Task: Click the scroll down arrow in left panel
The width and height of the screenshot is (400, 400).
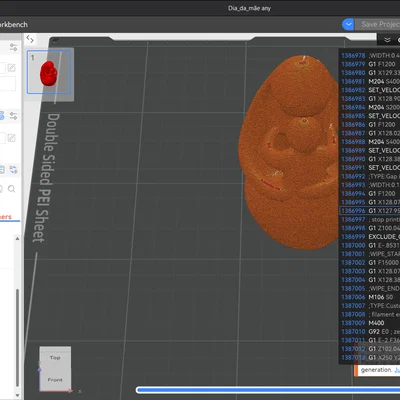Action: [17, 395]
